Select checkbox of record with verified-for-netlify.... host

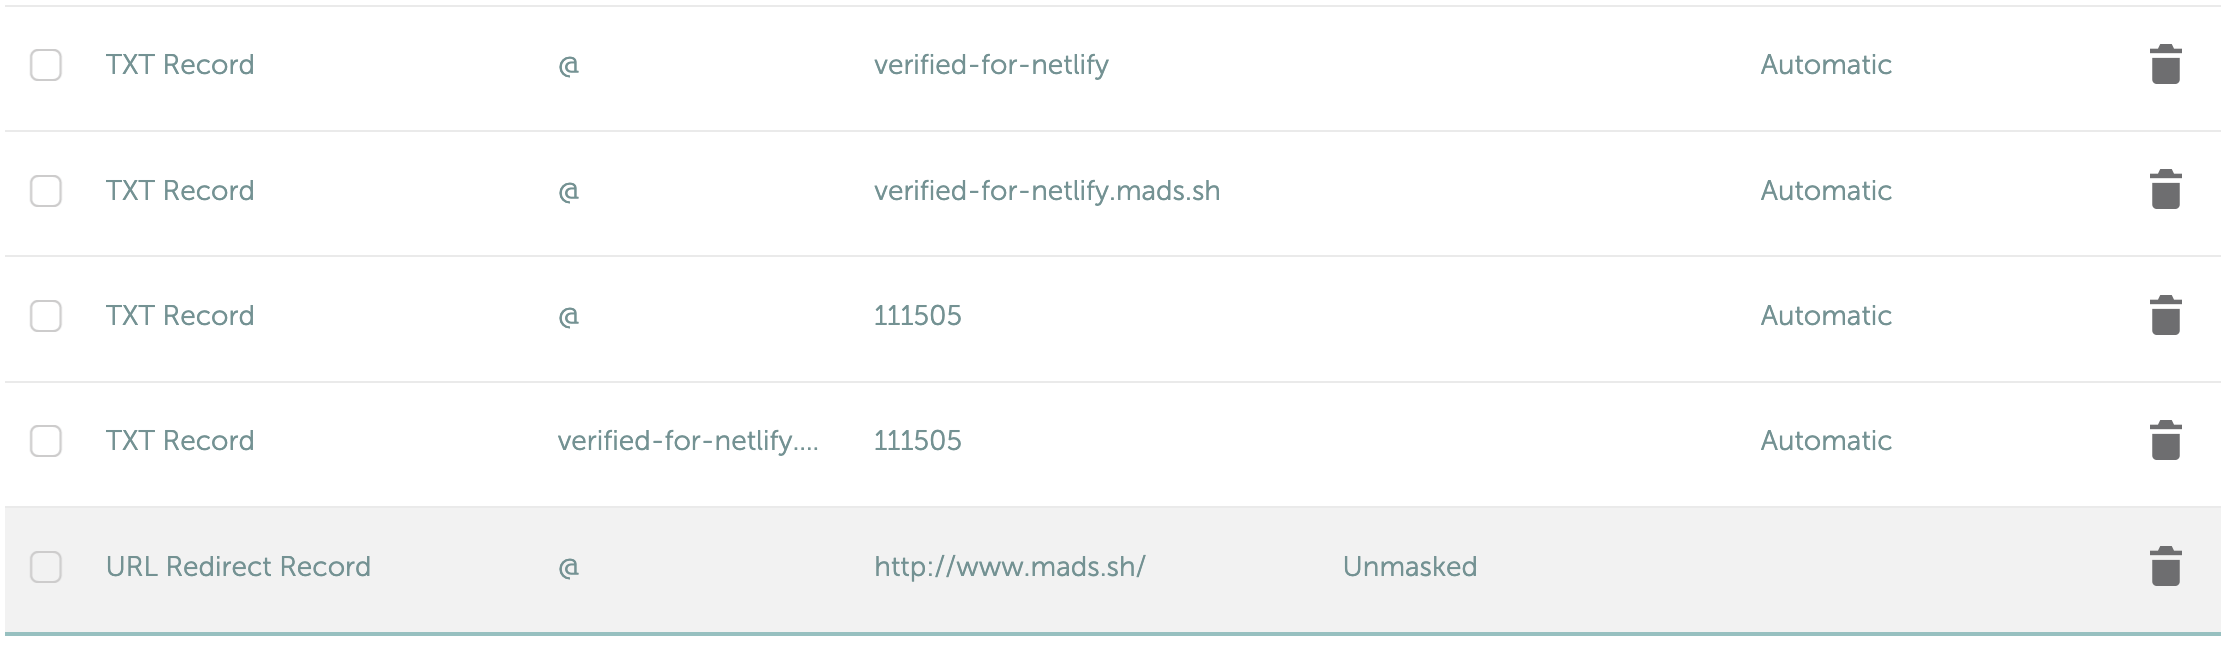click(46, 440)
